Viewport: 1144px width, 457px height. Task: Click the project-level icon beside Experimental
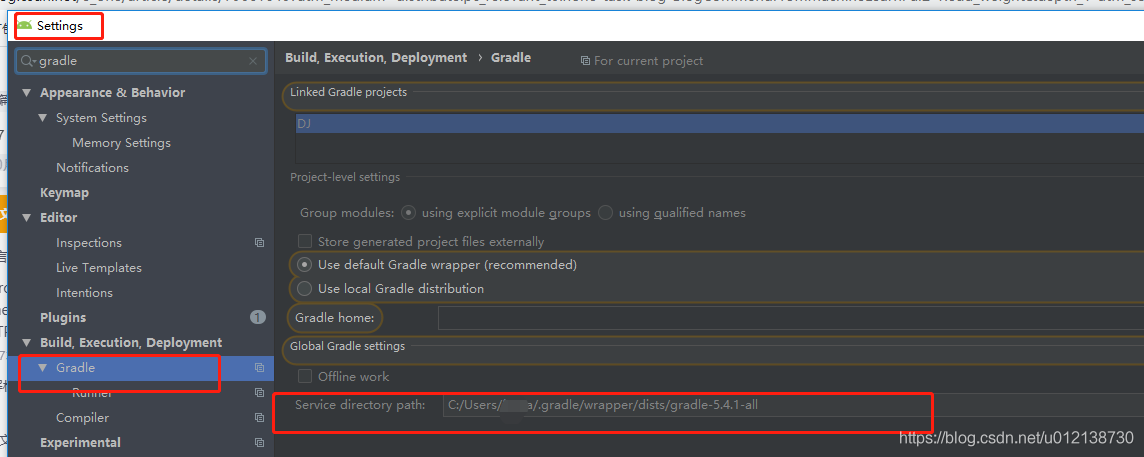(259, 442)
